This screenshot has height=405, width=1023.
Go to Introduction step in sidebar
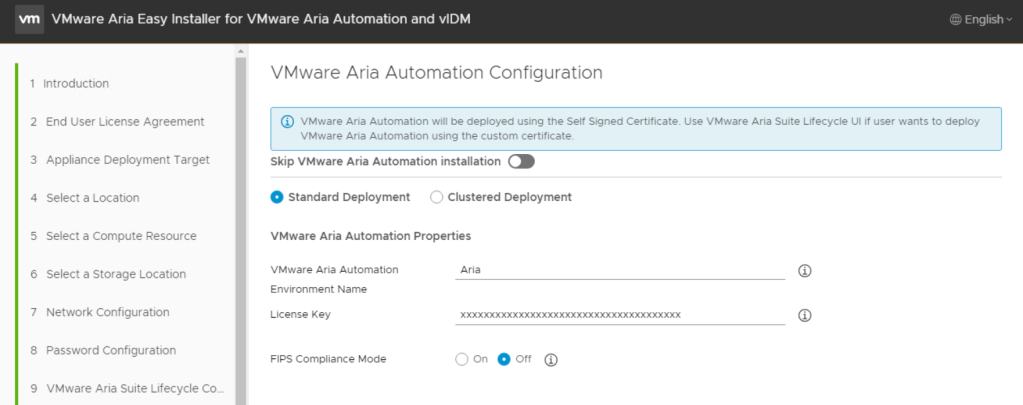click(x=77, y=84)
